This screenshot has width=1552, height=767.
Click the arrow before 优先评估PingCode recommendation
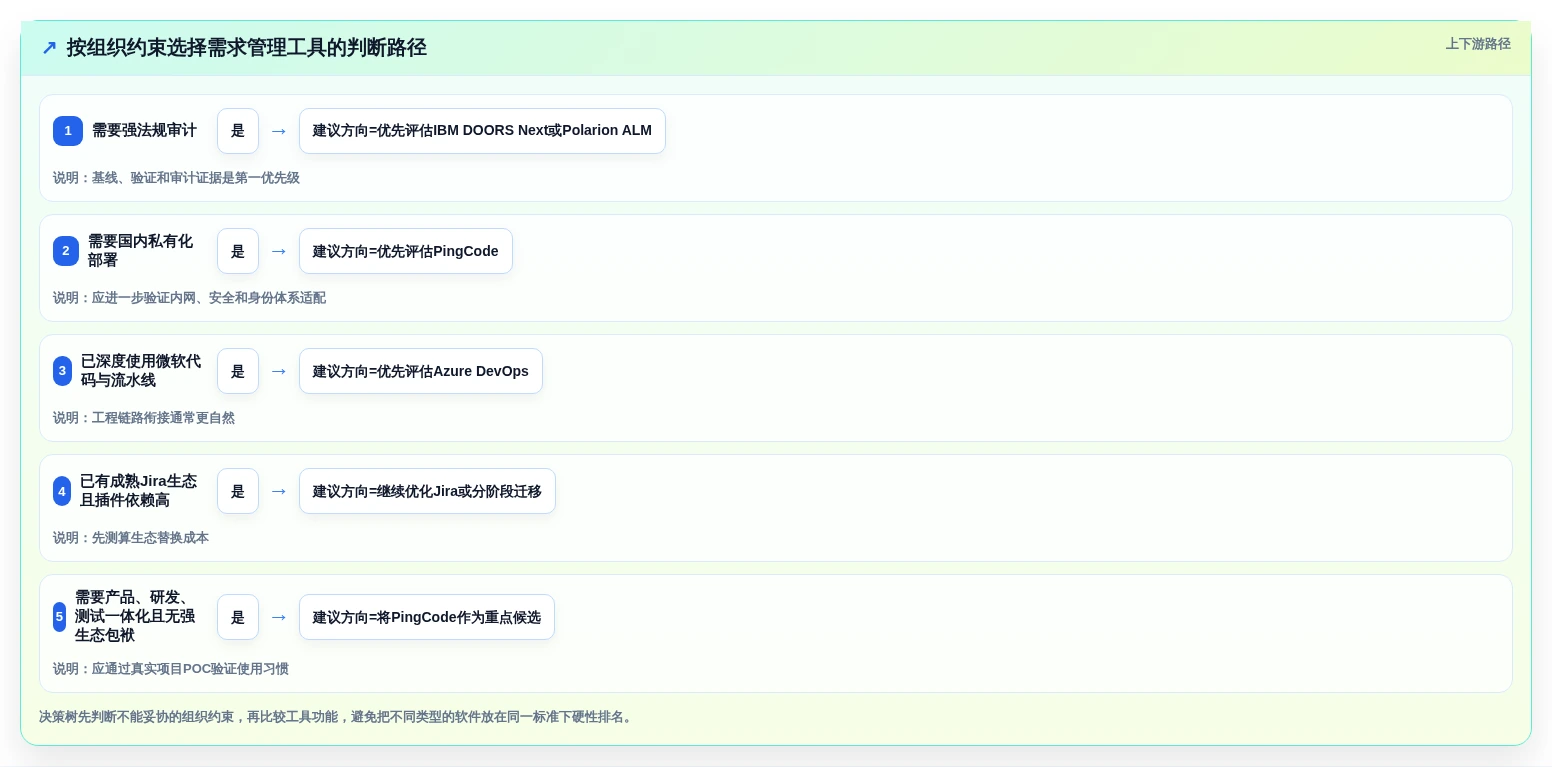click(x=279, y=251)
